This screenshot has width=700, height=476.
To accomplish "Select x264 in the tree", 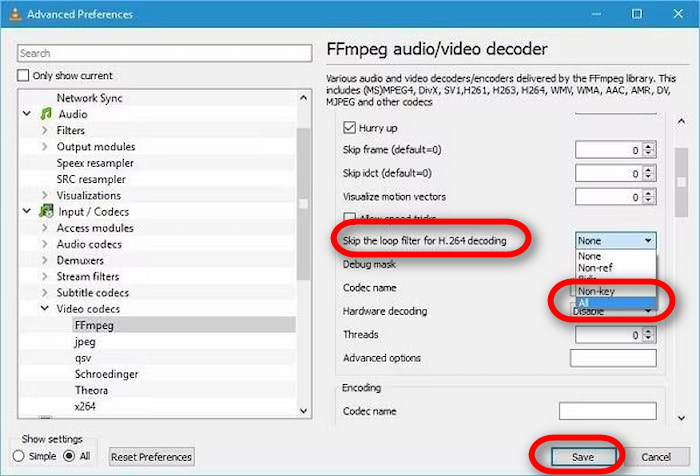I will [x=85, y=406].
